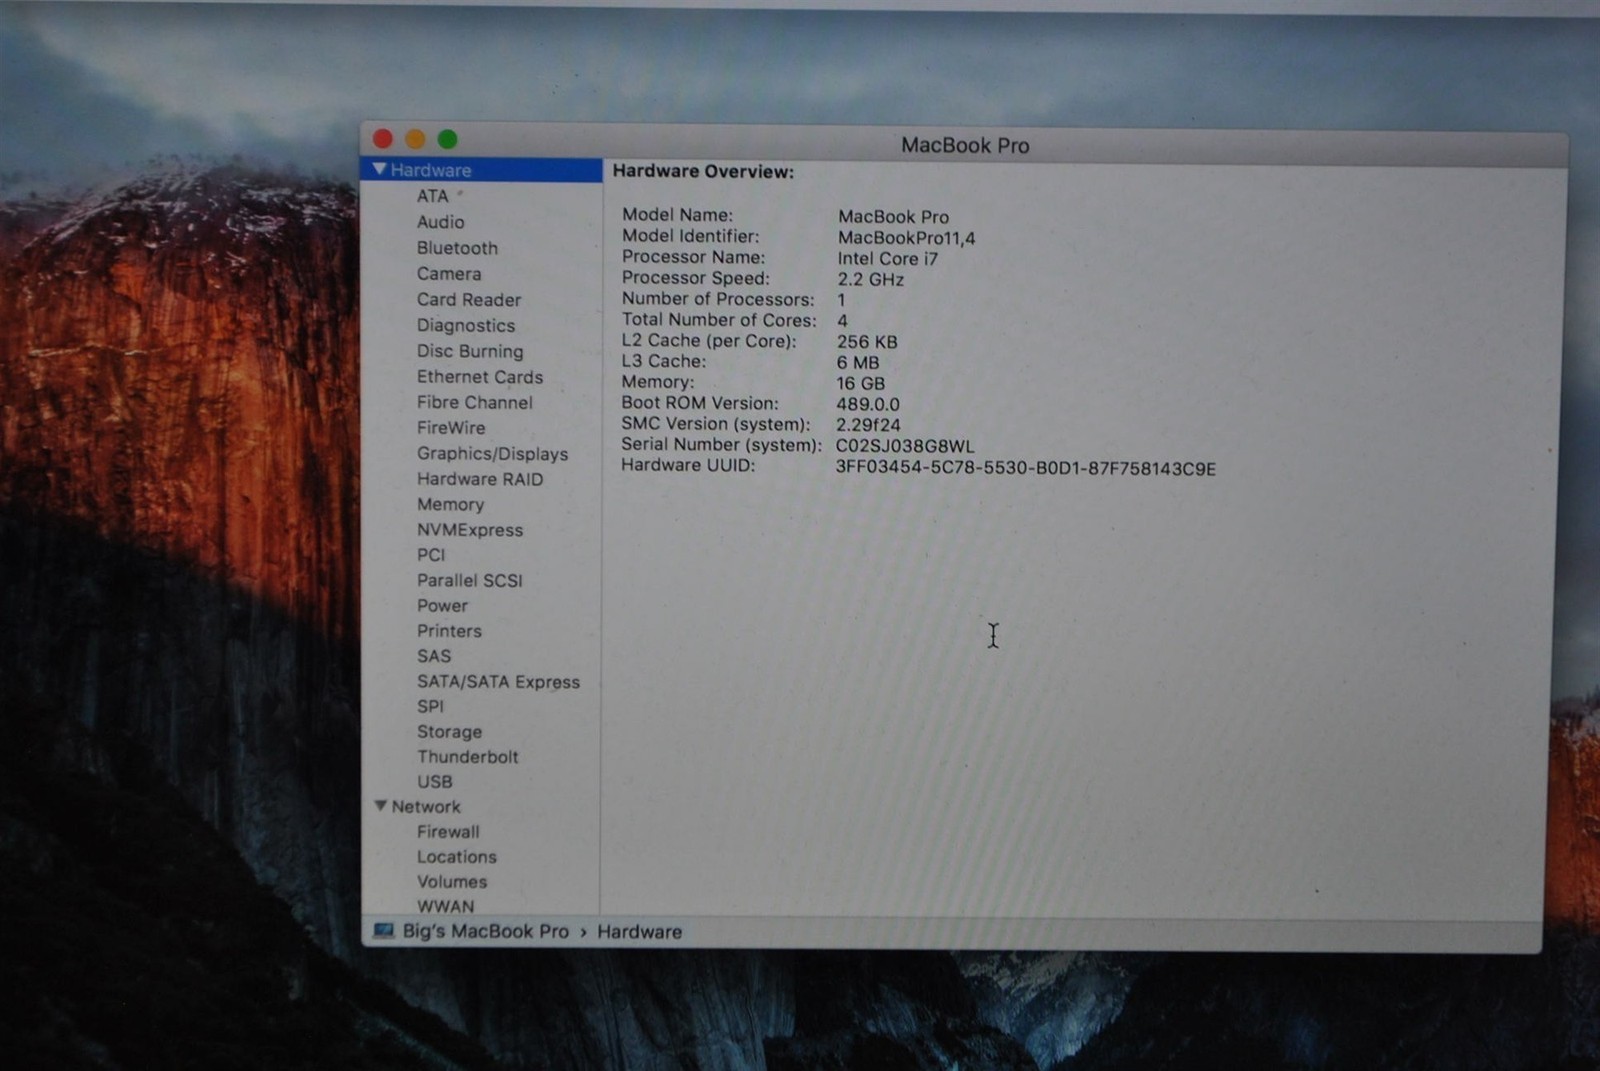Viewport: 1600px width, 1071px height.
Task: Collapse the Network section triangle
Action: point(380,805)
